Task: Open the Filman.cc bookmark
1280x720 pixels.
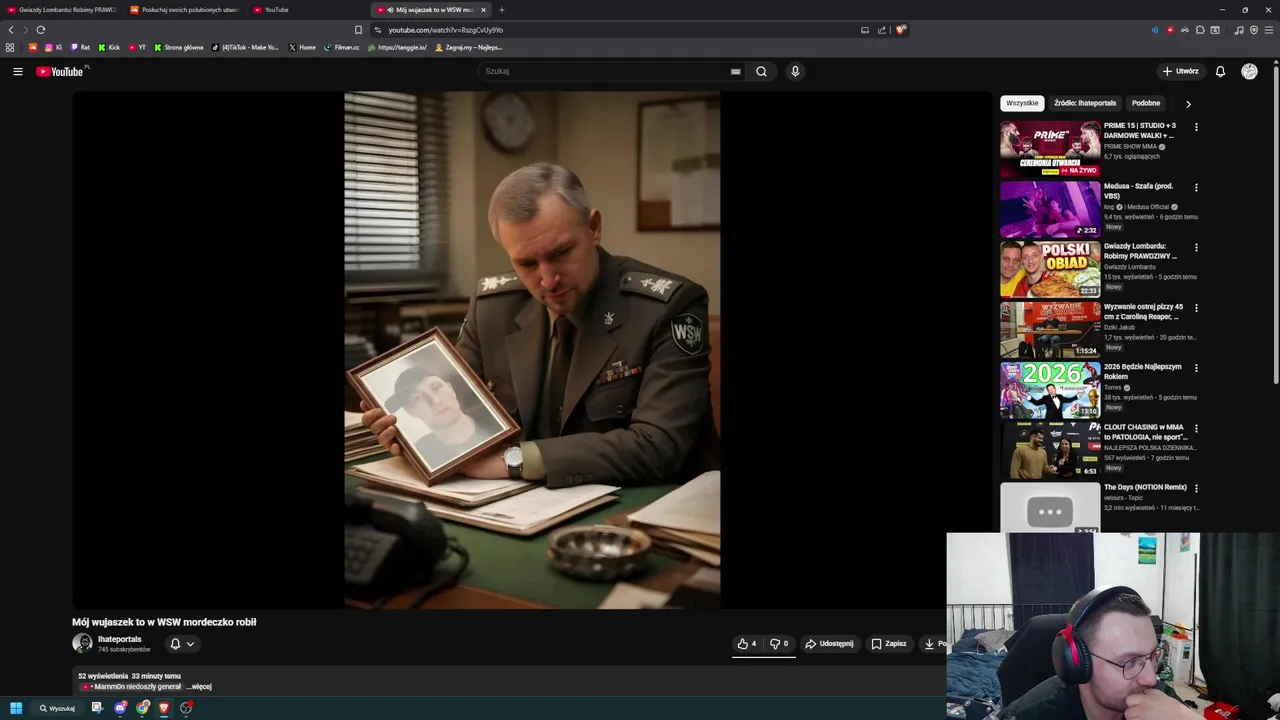Action: pos(341,47)
